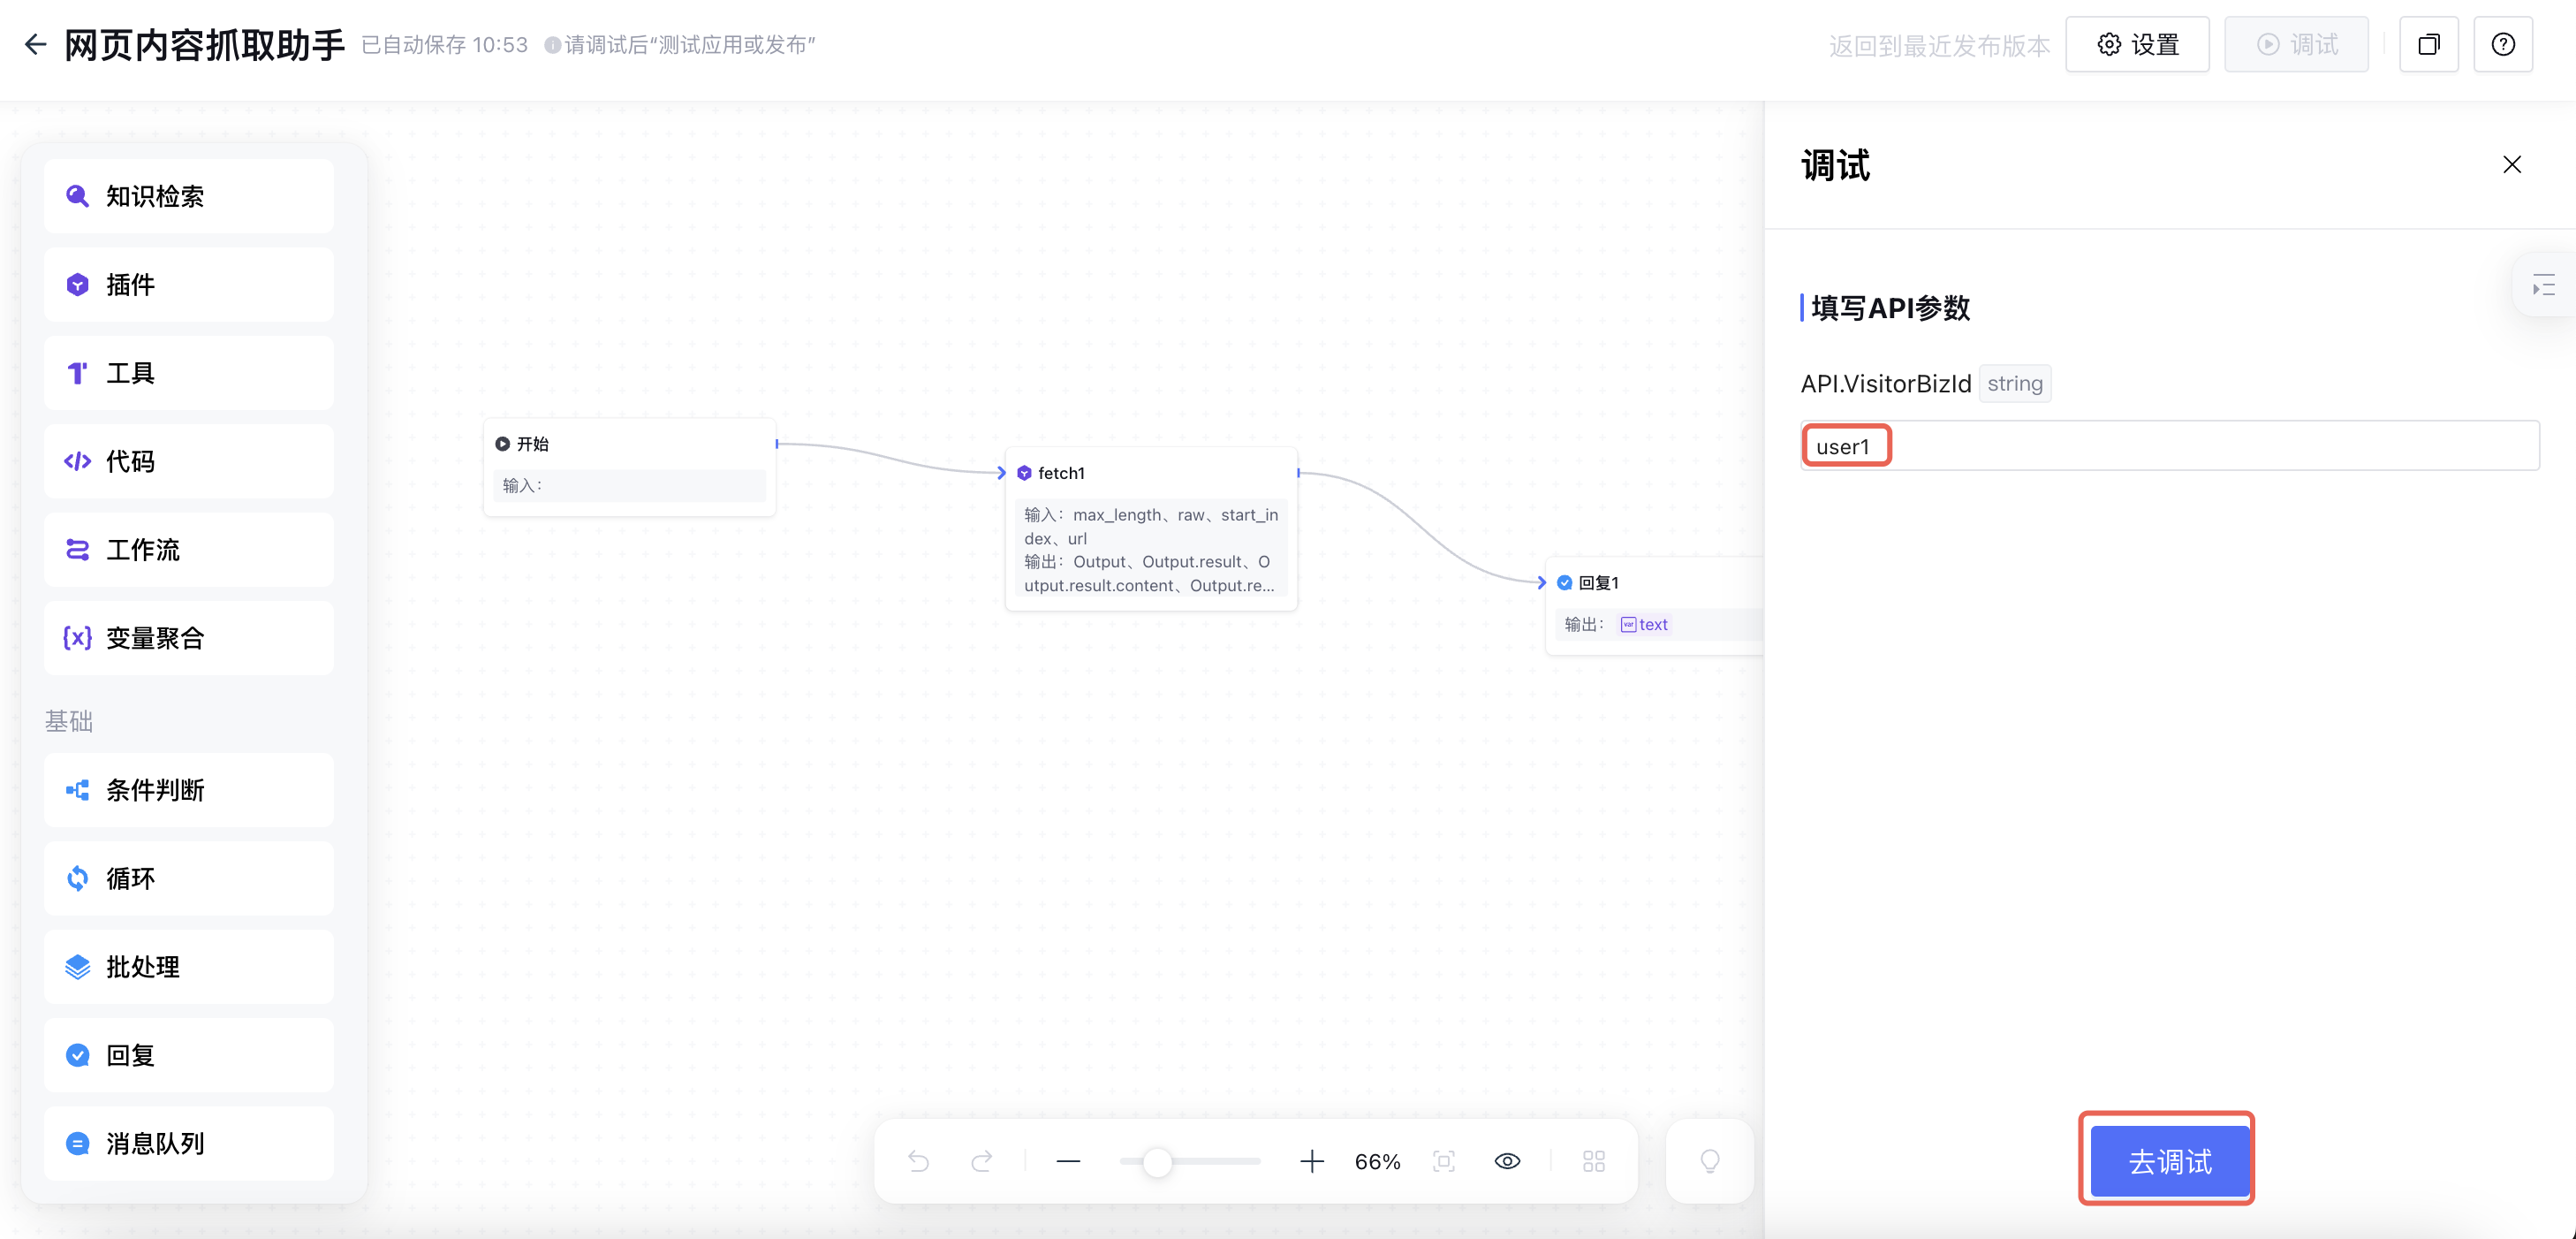Viewport: 2576px width, 1239px height.
Task: Close the 调试 debug panel
Action: coord(2511,165)
